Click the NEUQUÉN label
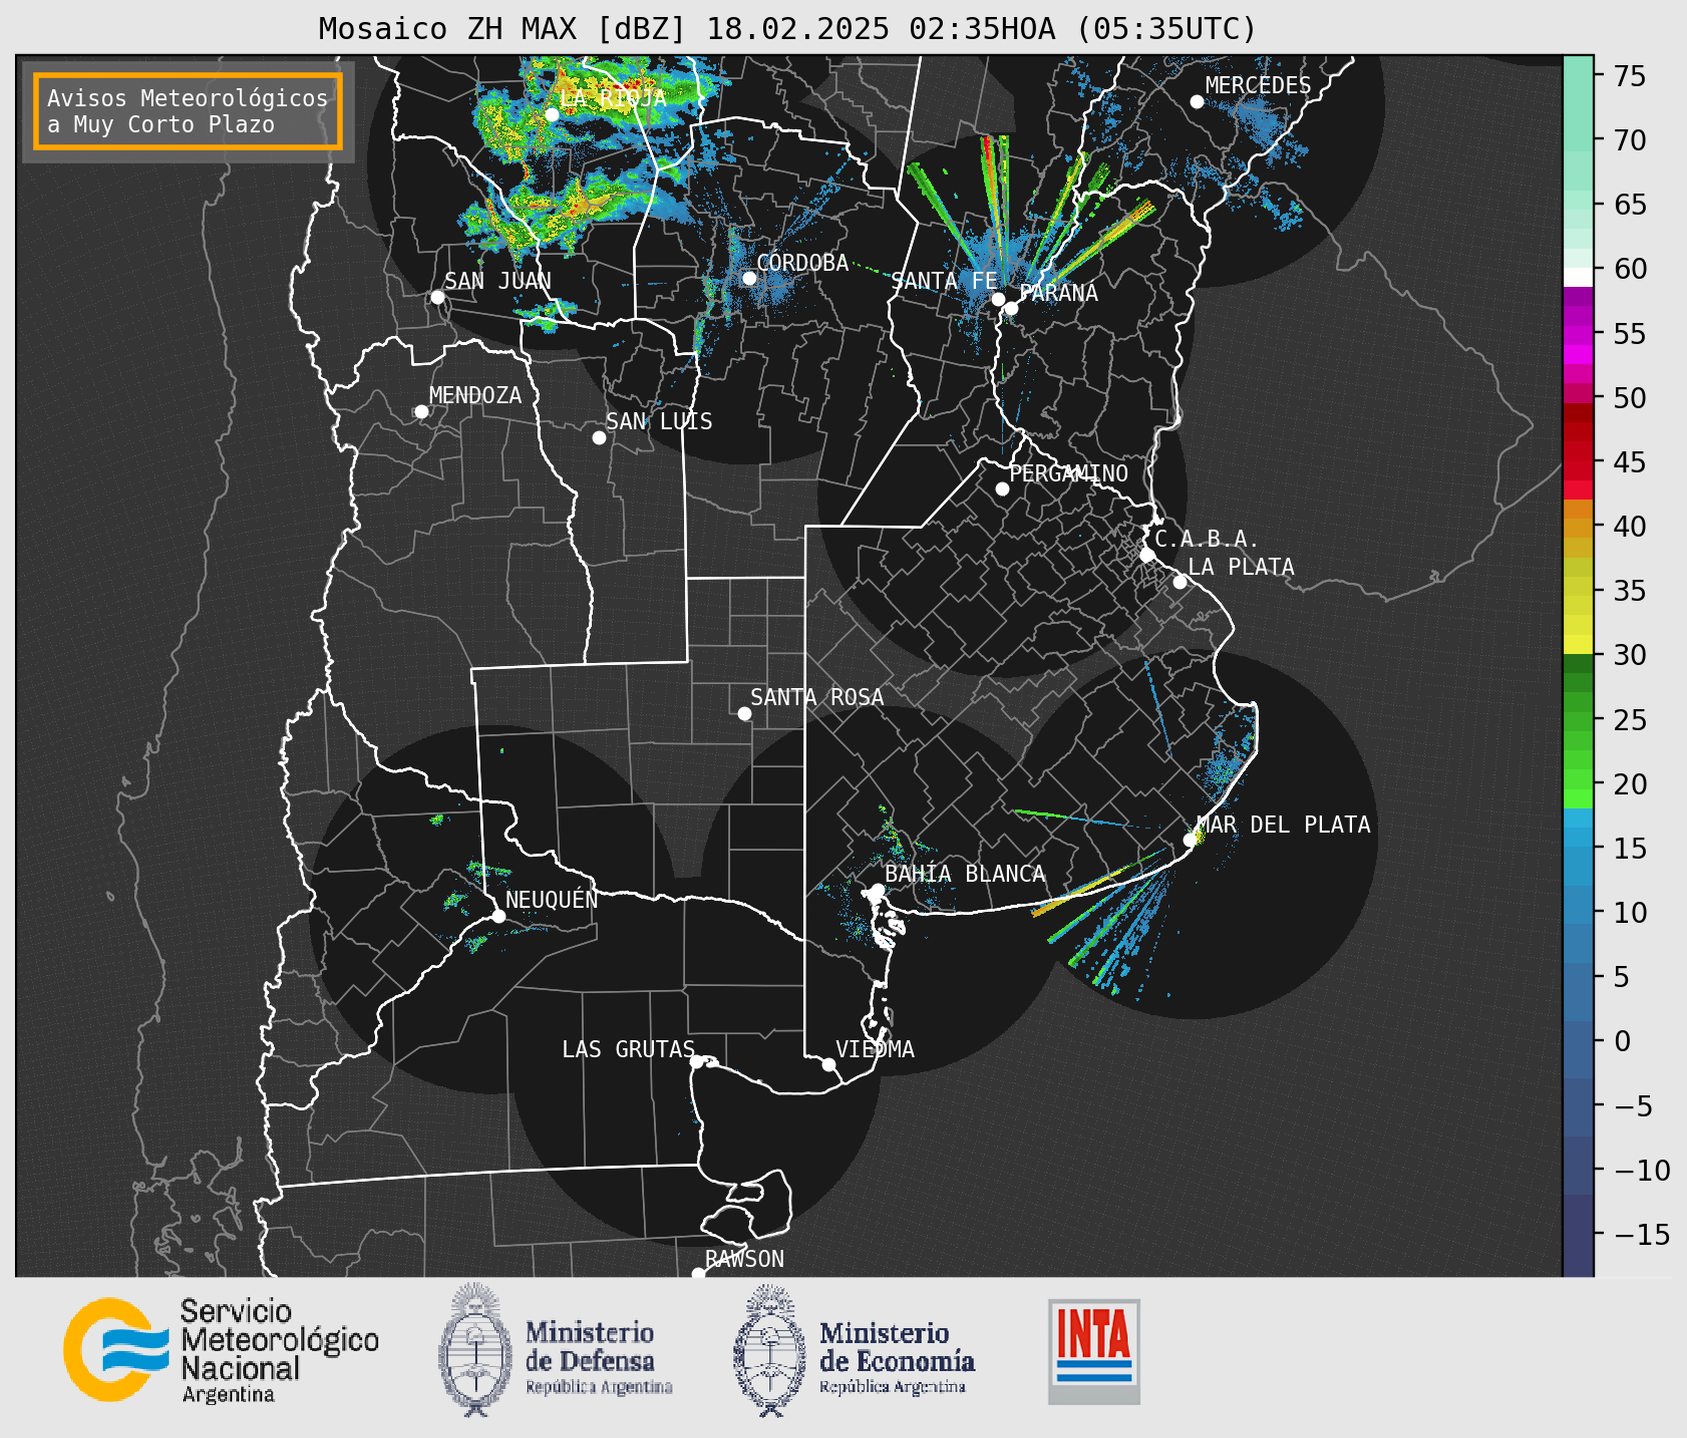The image size is (1687, 1438). 552,899
